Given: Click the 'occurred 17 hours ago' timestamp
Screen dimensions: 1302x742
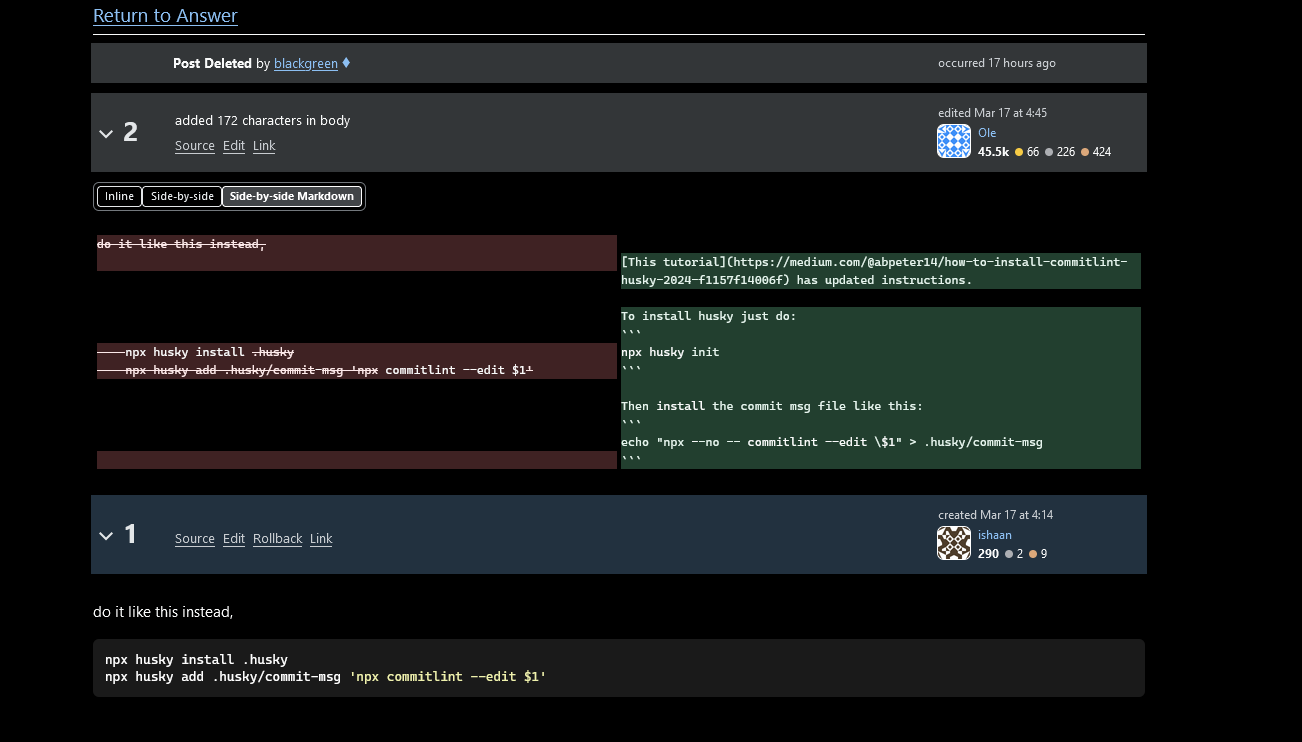Looking at the screenshot, I should [x=997, y=63].
